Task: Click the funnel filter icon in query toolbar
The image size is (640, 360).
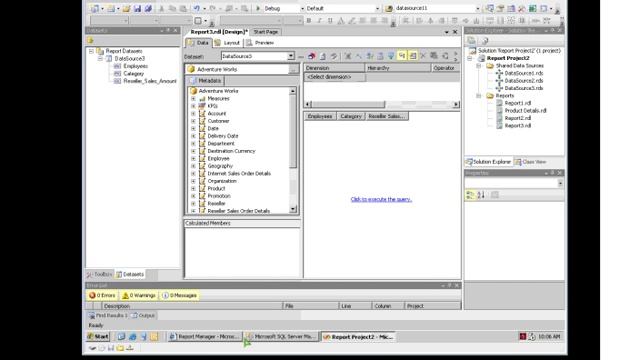Action: (391, 56)
